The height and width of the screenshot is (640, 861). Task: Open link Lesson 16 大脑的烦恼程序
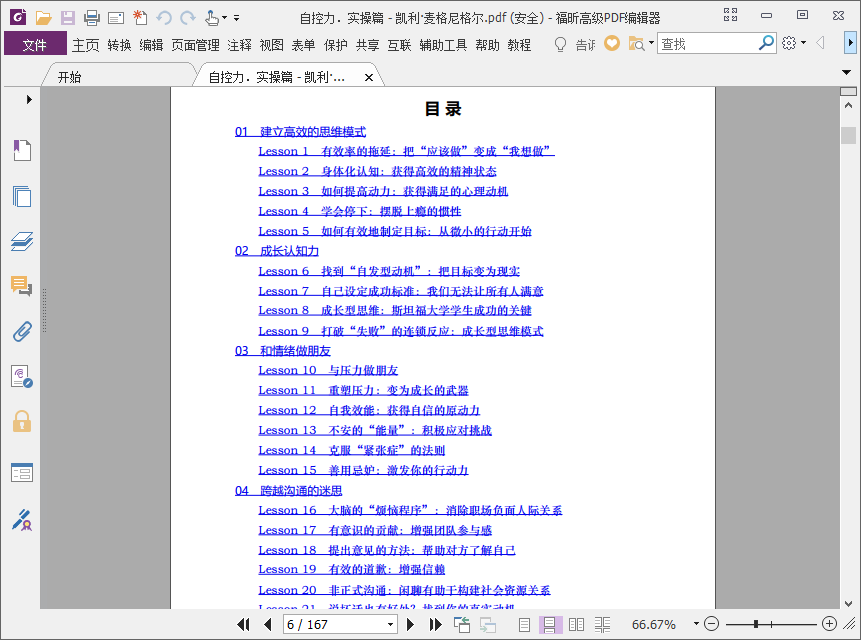click(x=410, y=510)
